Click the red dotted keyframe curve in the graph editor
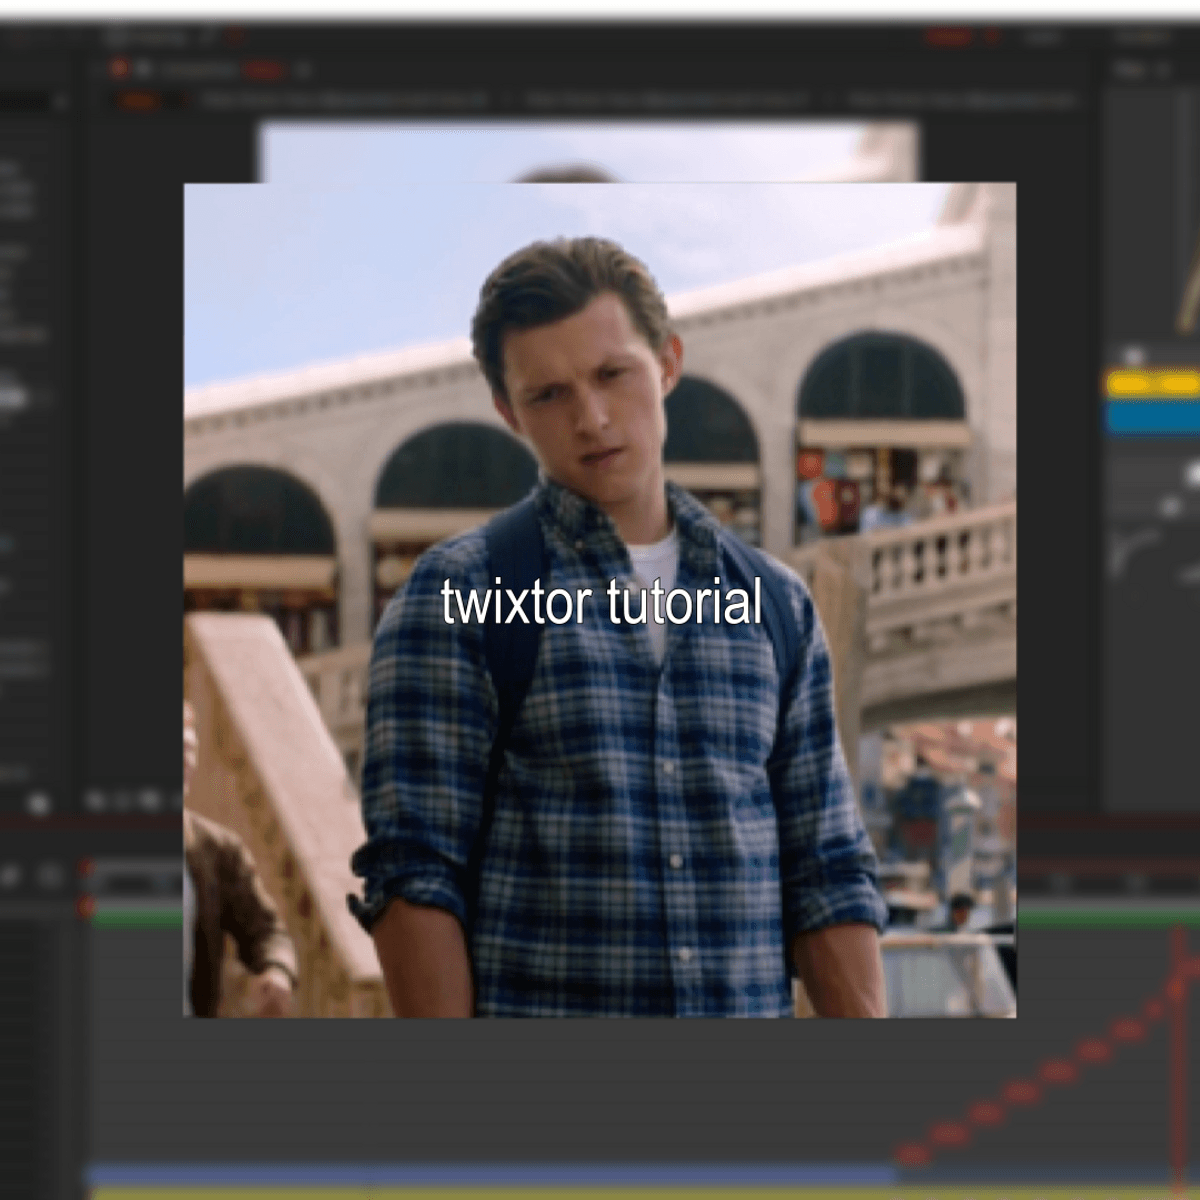Viewport: 1200px width, 1200px height. [1020, 1092]
